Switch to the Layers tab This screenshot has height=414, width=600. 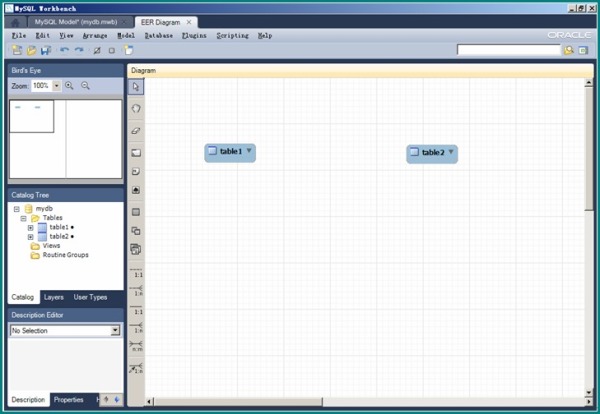(x=54, y=297)
